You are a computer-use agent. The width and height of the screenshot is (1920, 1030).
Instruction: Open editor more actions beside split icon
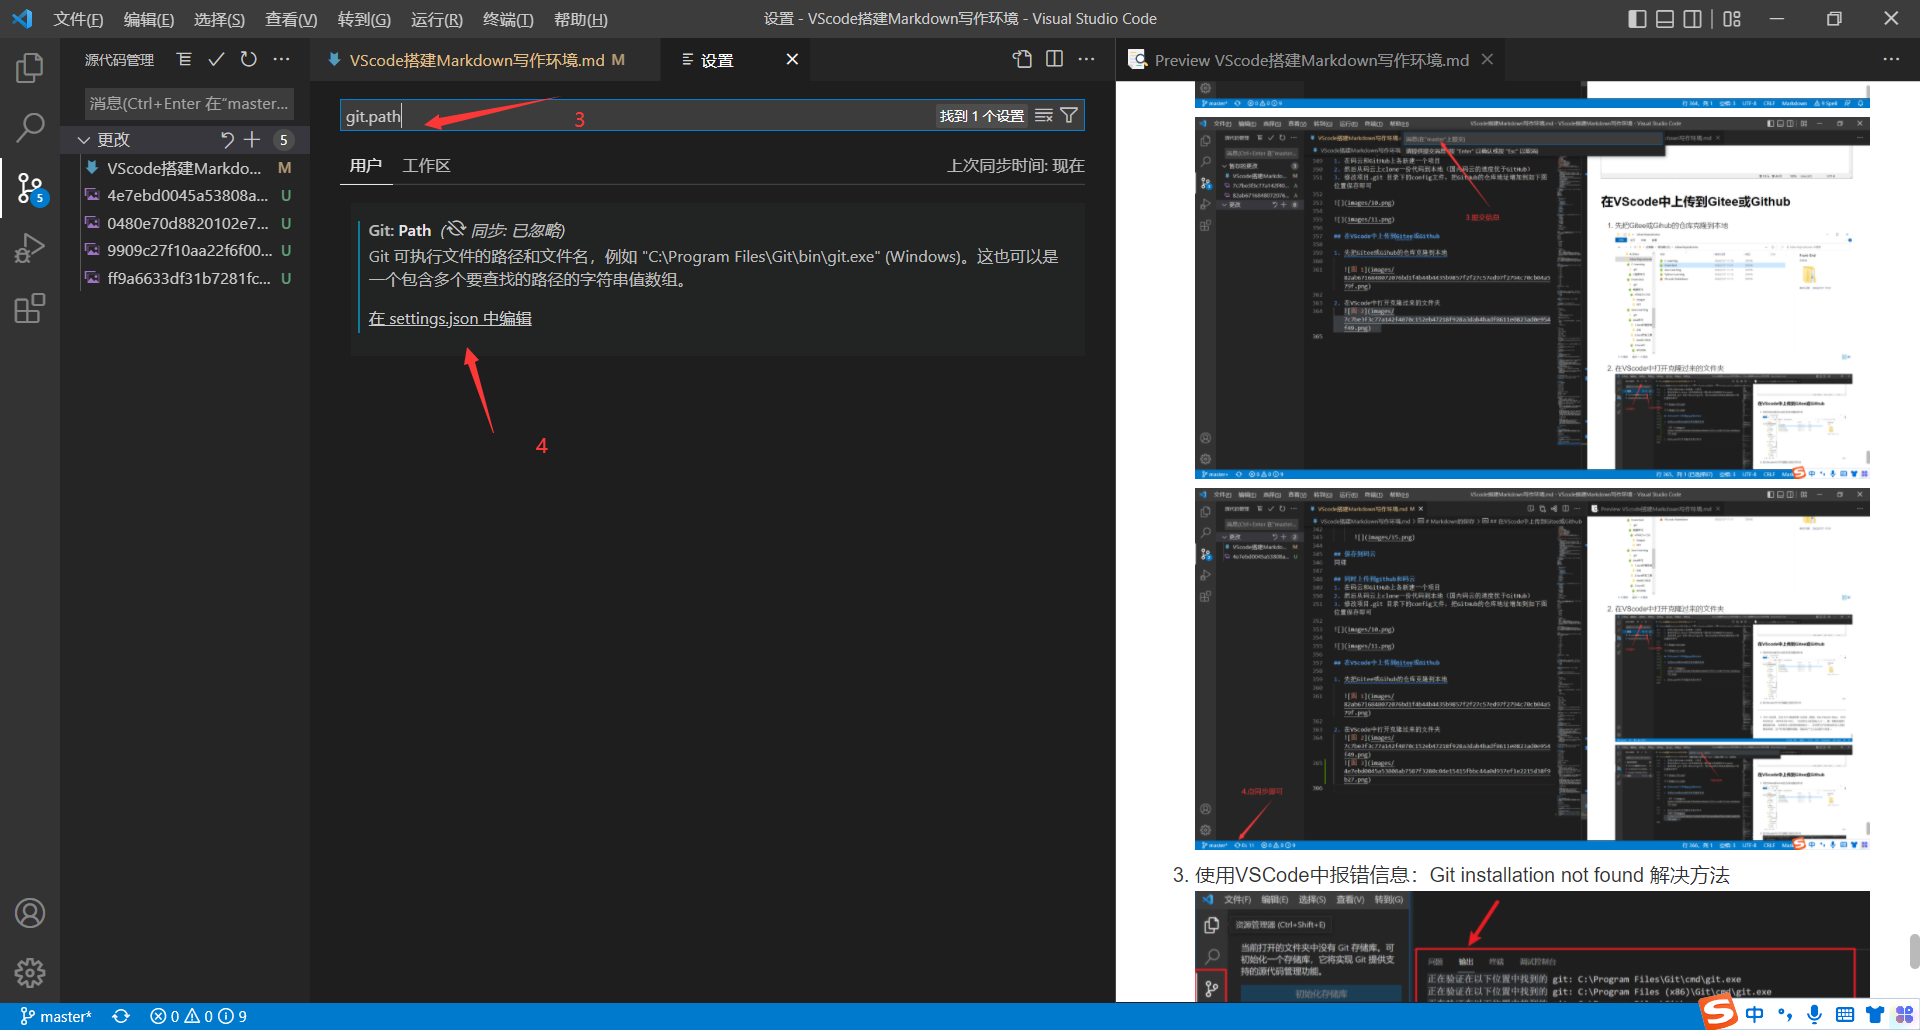tap(1086, 59)
